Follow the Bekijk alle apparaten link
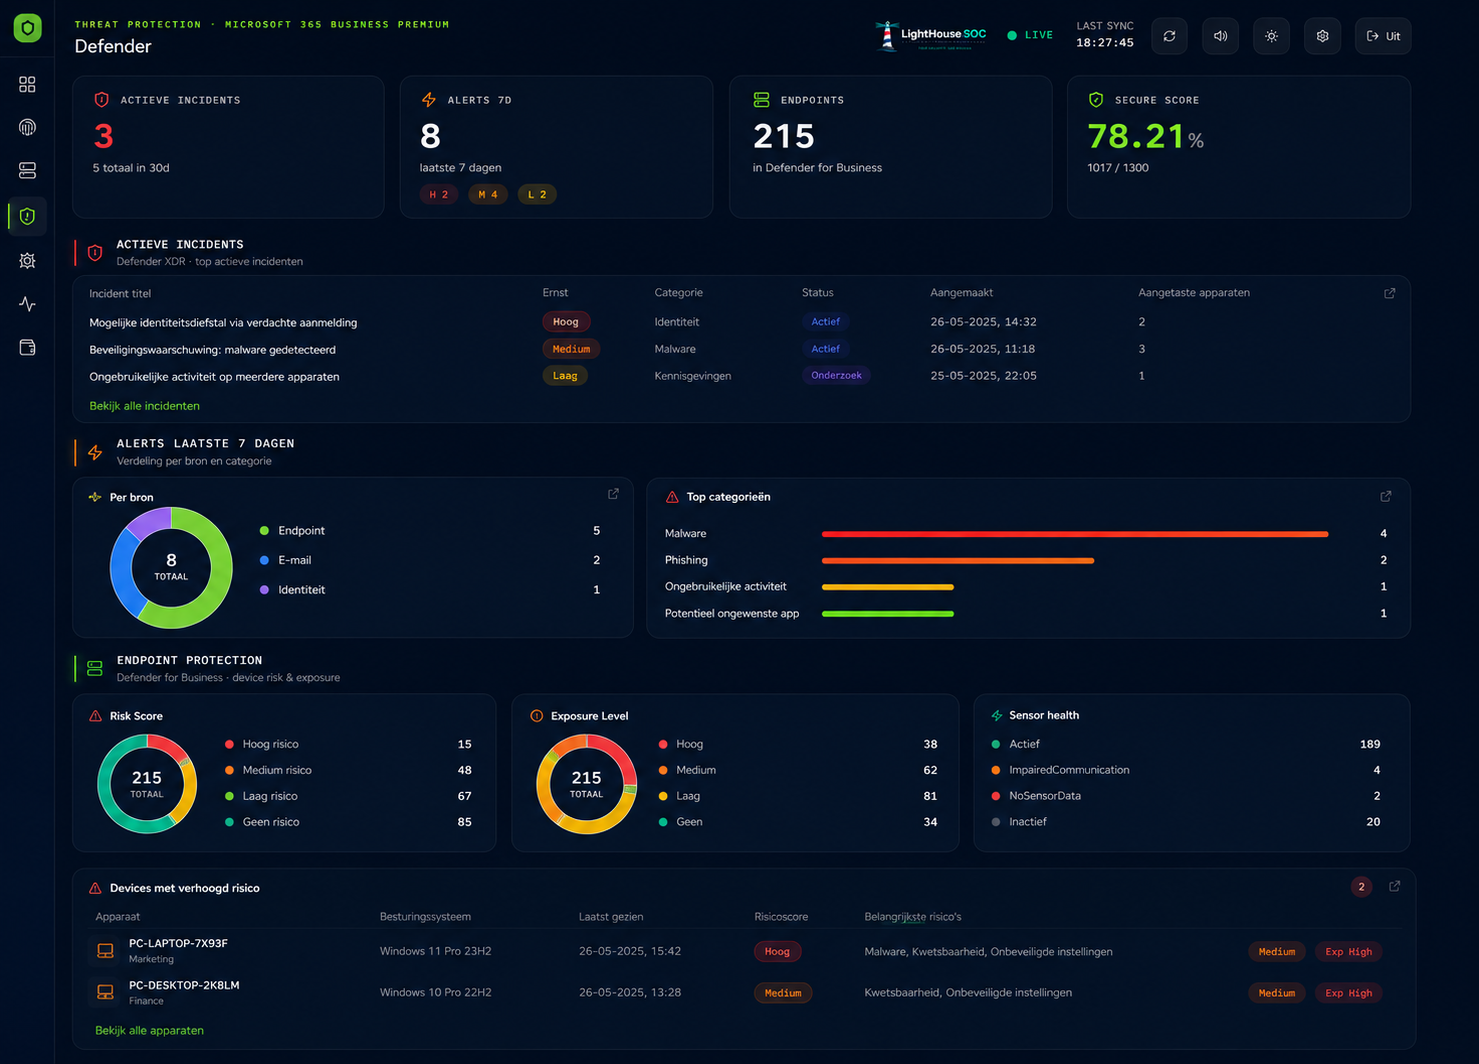Image resolution: width=1479 pixels, height=1064 pixels. (x=149, y=1030)
